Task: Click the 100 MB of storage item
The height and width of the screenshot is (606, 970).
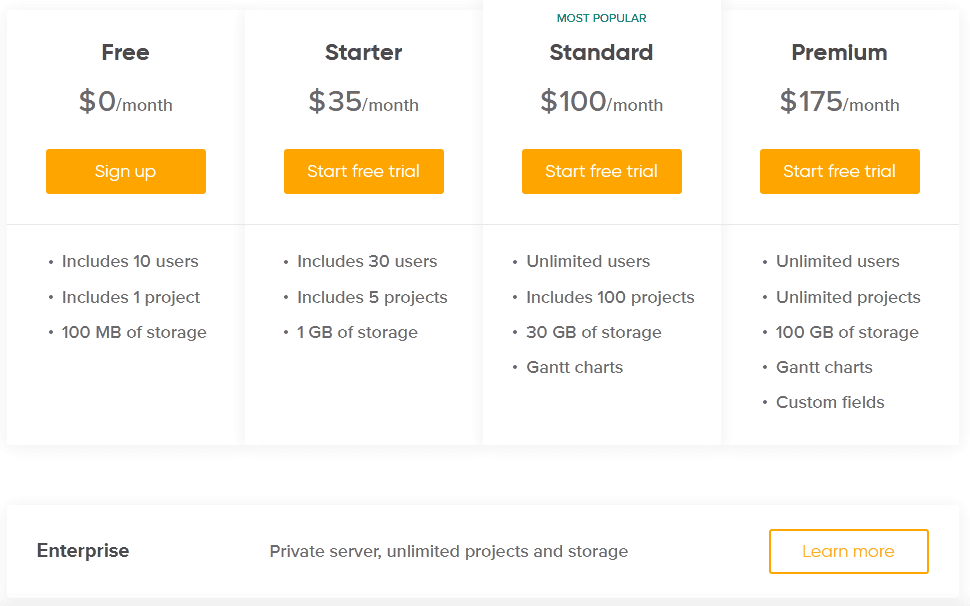Action: 134,332
